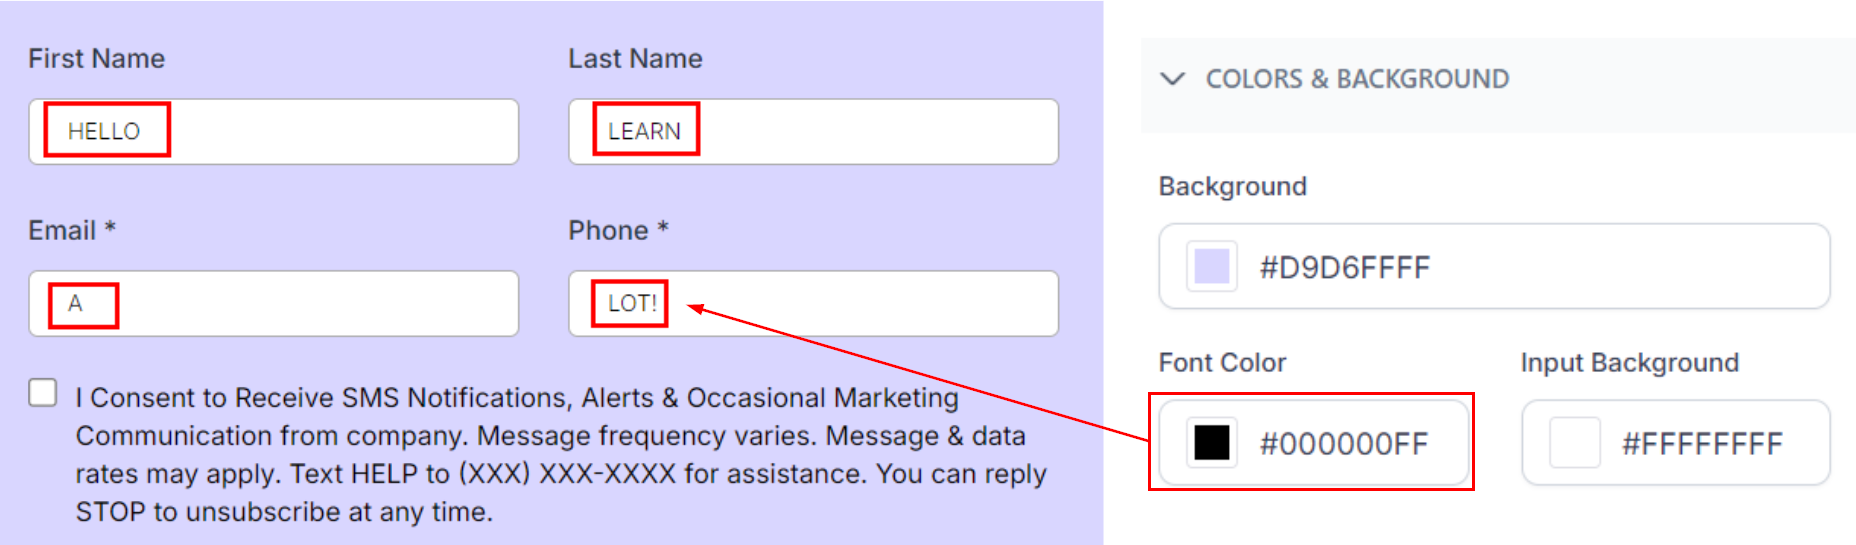This screenshot has height=545, width=1856.
Task: Open the black Font Color swatch
Action: tap(1212, 443)
